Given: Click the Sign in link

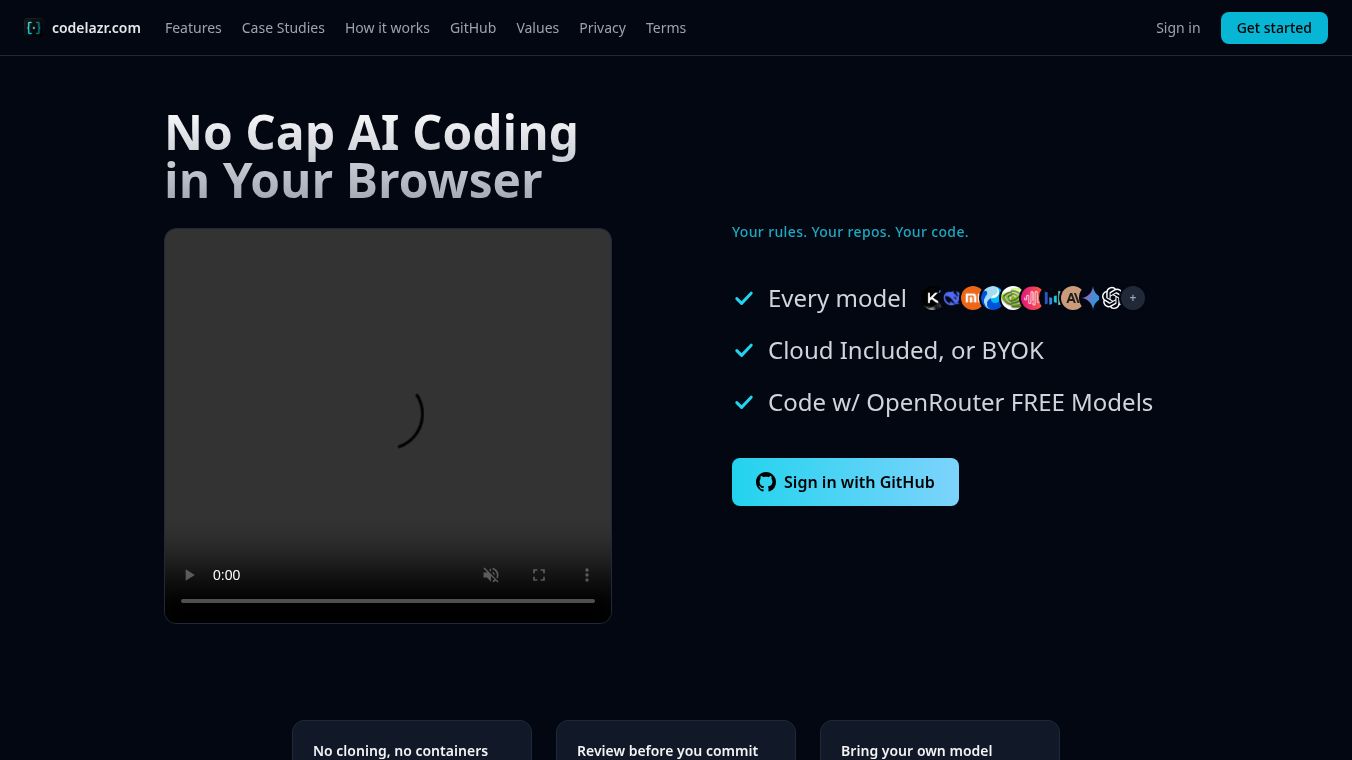Looking at the screenshot, I should tap(1178, 28).
